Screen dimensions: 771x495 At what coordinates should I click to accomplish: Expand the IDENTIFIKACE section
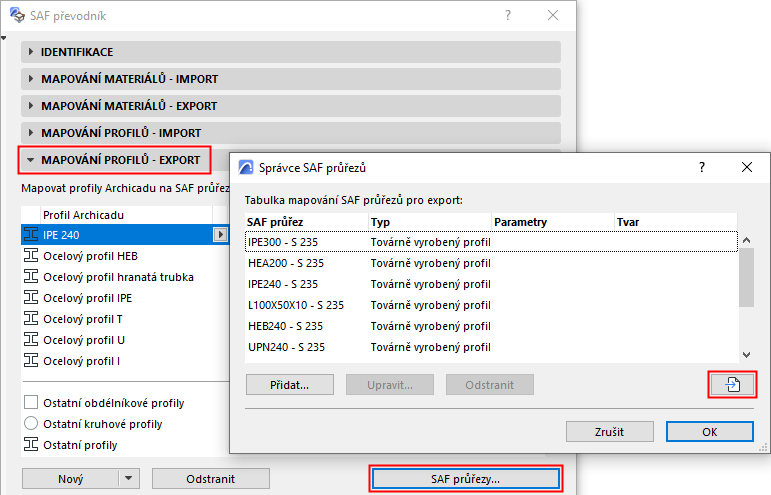click(x=291, y=52)
